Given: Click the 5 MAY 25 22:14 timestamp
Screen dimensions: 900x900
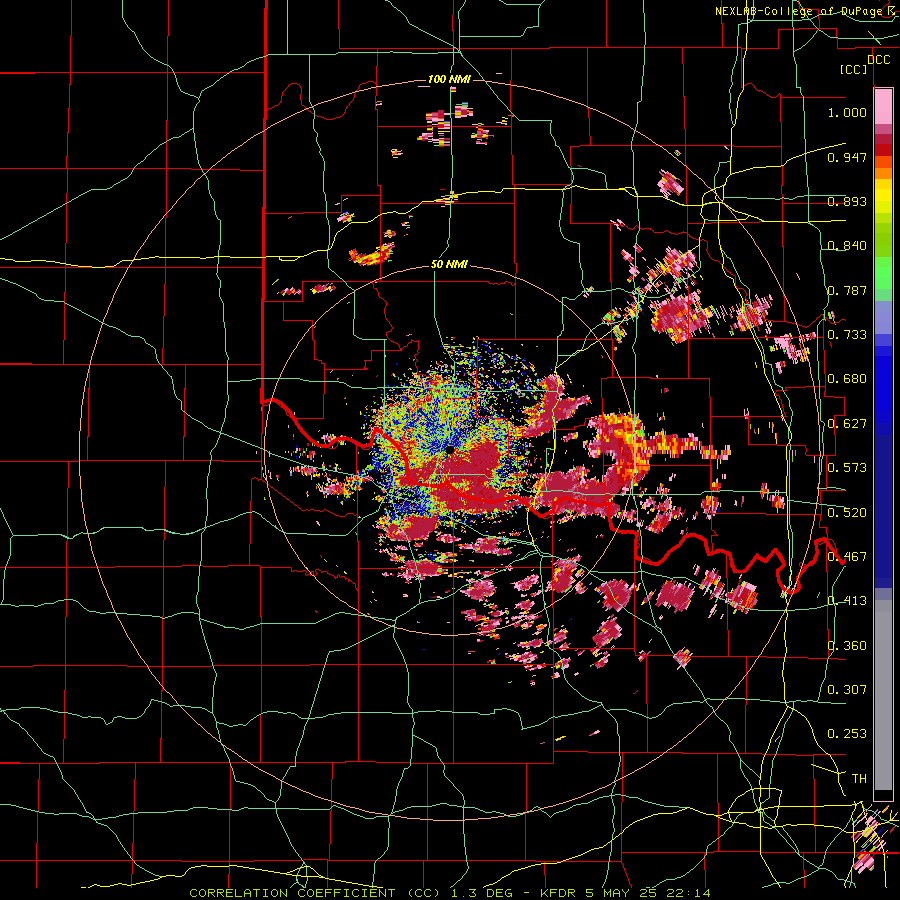Looking at the screenshot, I should [648, 893].
